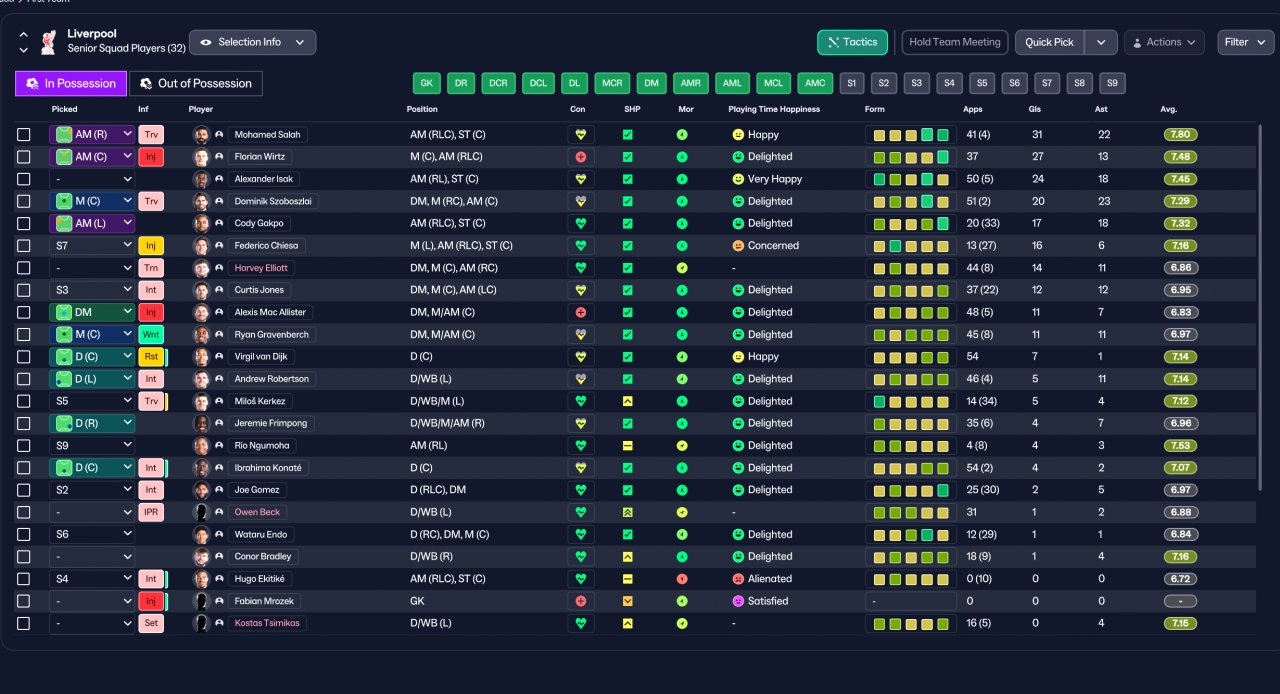Image resolution: width=1280 pixels, height=694 pixels.
Task: Tick the checkbox for Mohamed Salah's row
Action: click(23, 134)
